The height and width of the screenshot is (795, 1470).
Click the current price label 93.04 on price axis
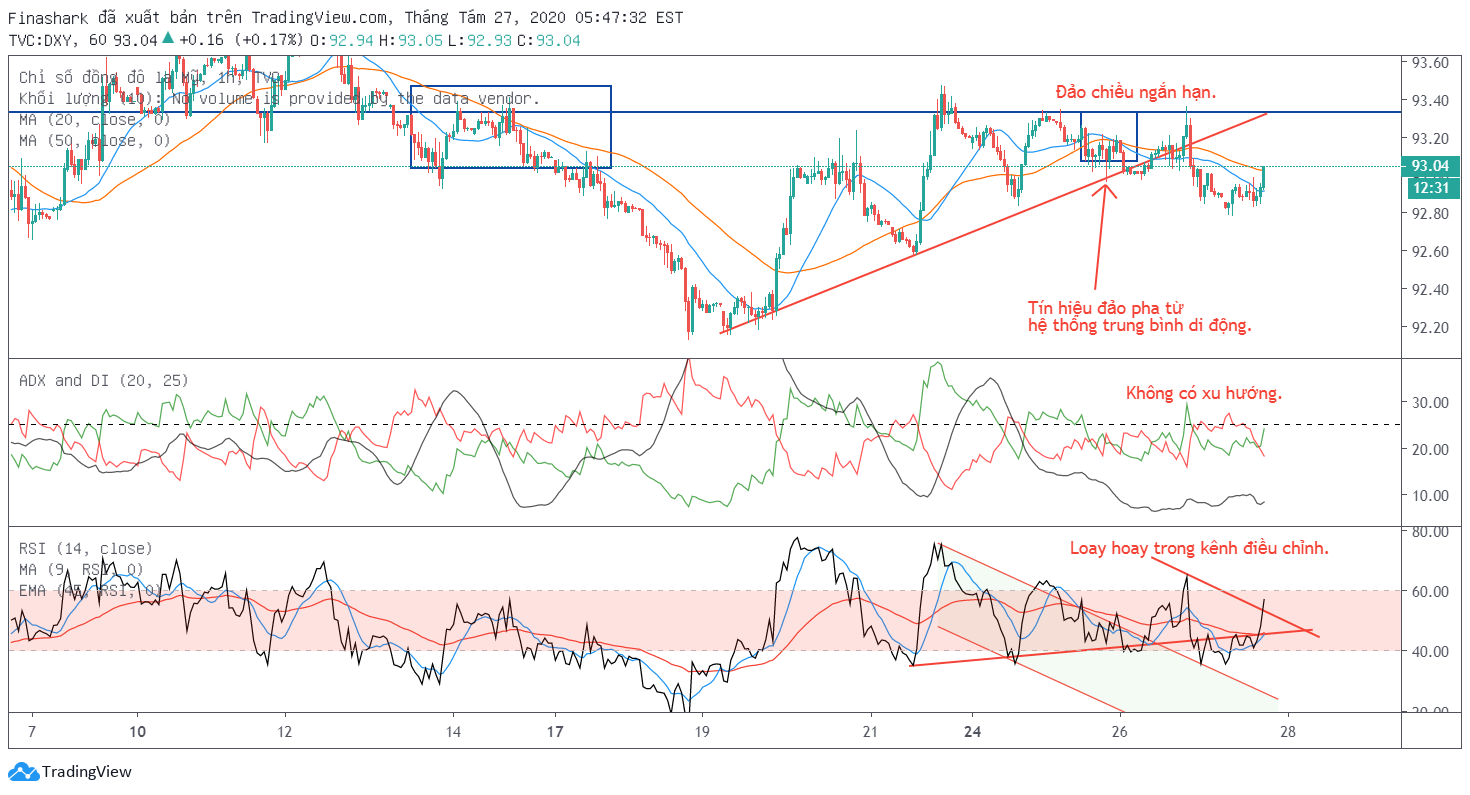[x=1429, y=166]
